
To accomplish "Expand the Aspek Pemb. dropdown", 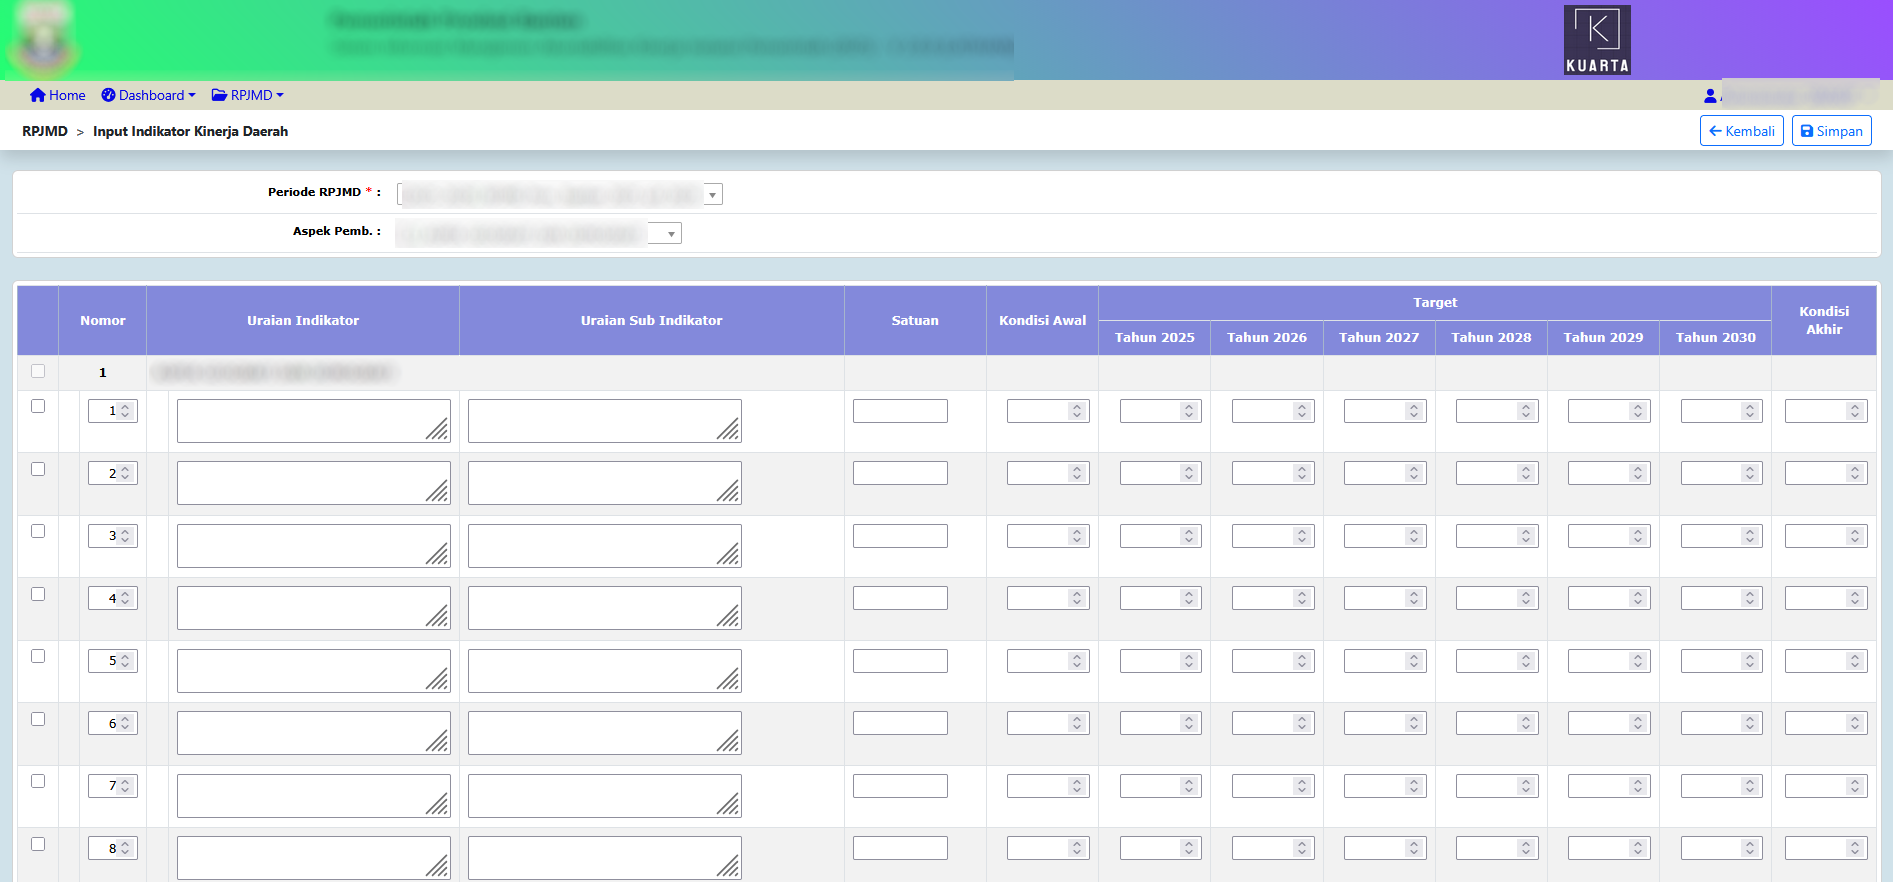I will click(x=671, y=234).
